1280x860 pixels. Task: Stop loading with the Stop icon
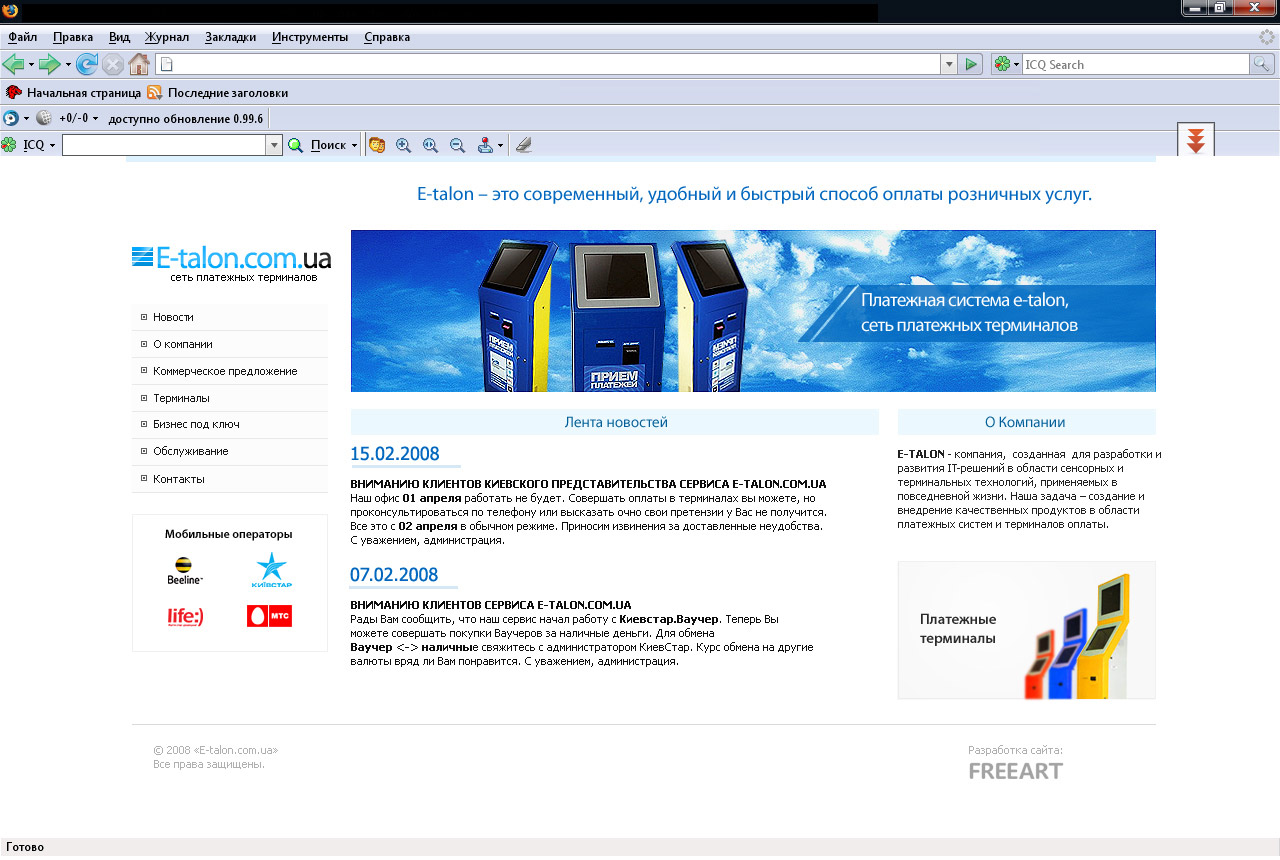(x=113, y=64)
